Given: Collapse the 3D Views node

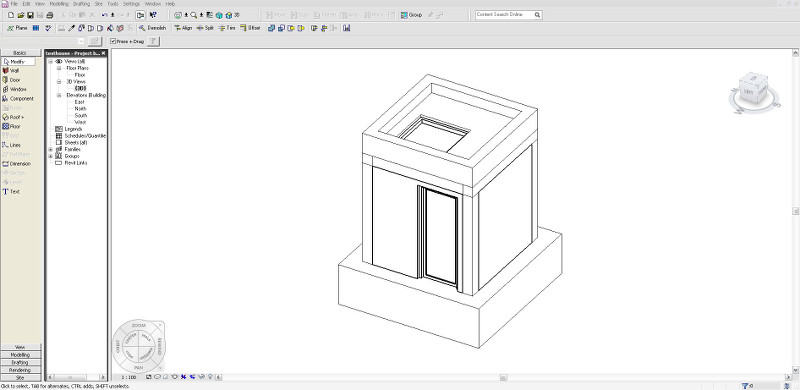Looking at the screenshot, I should coord(59,82).
